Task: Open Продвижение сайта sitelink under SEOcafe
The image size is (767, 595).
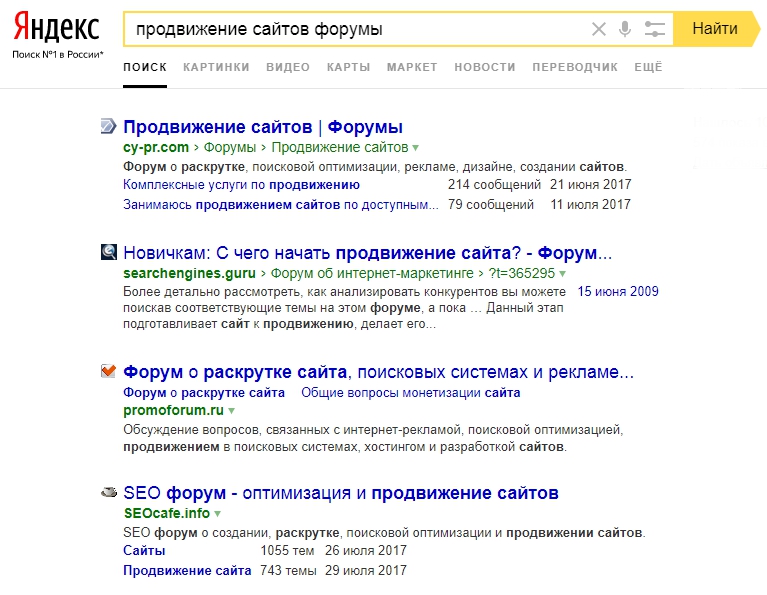Action: (x=187, y=571)
